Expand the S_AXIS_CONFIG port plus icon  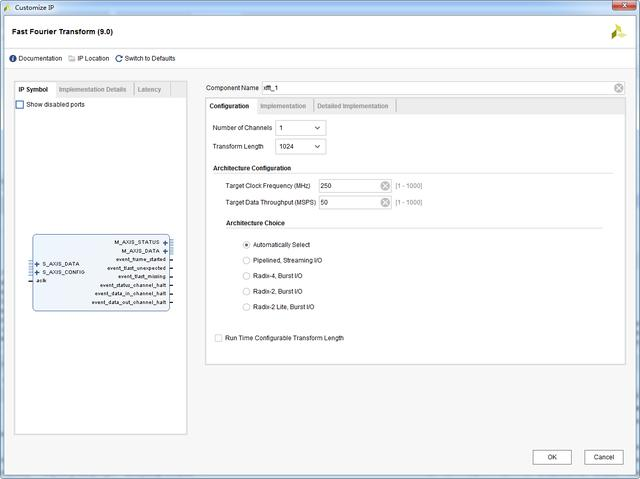pos(37,272)
